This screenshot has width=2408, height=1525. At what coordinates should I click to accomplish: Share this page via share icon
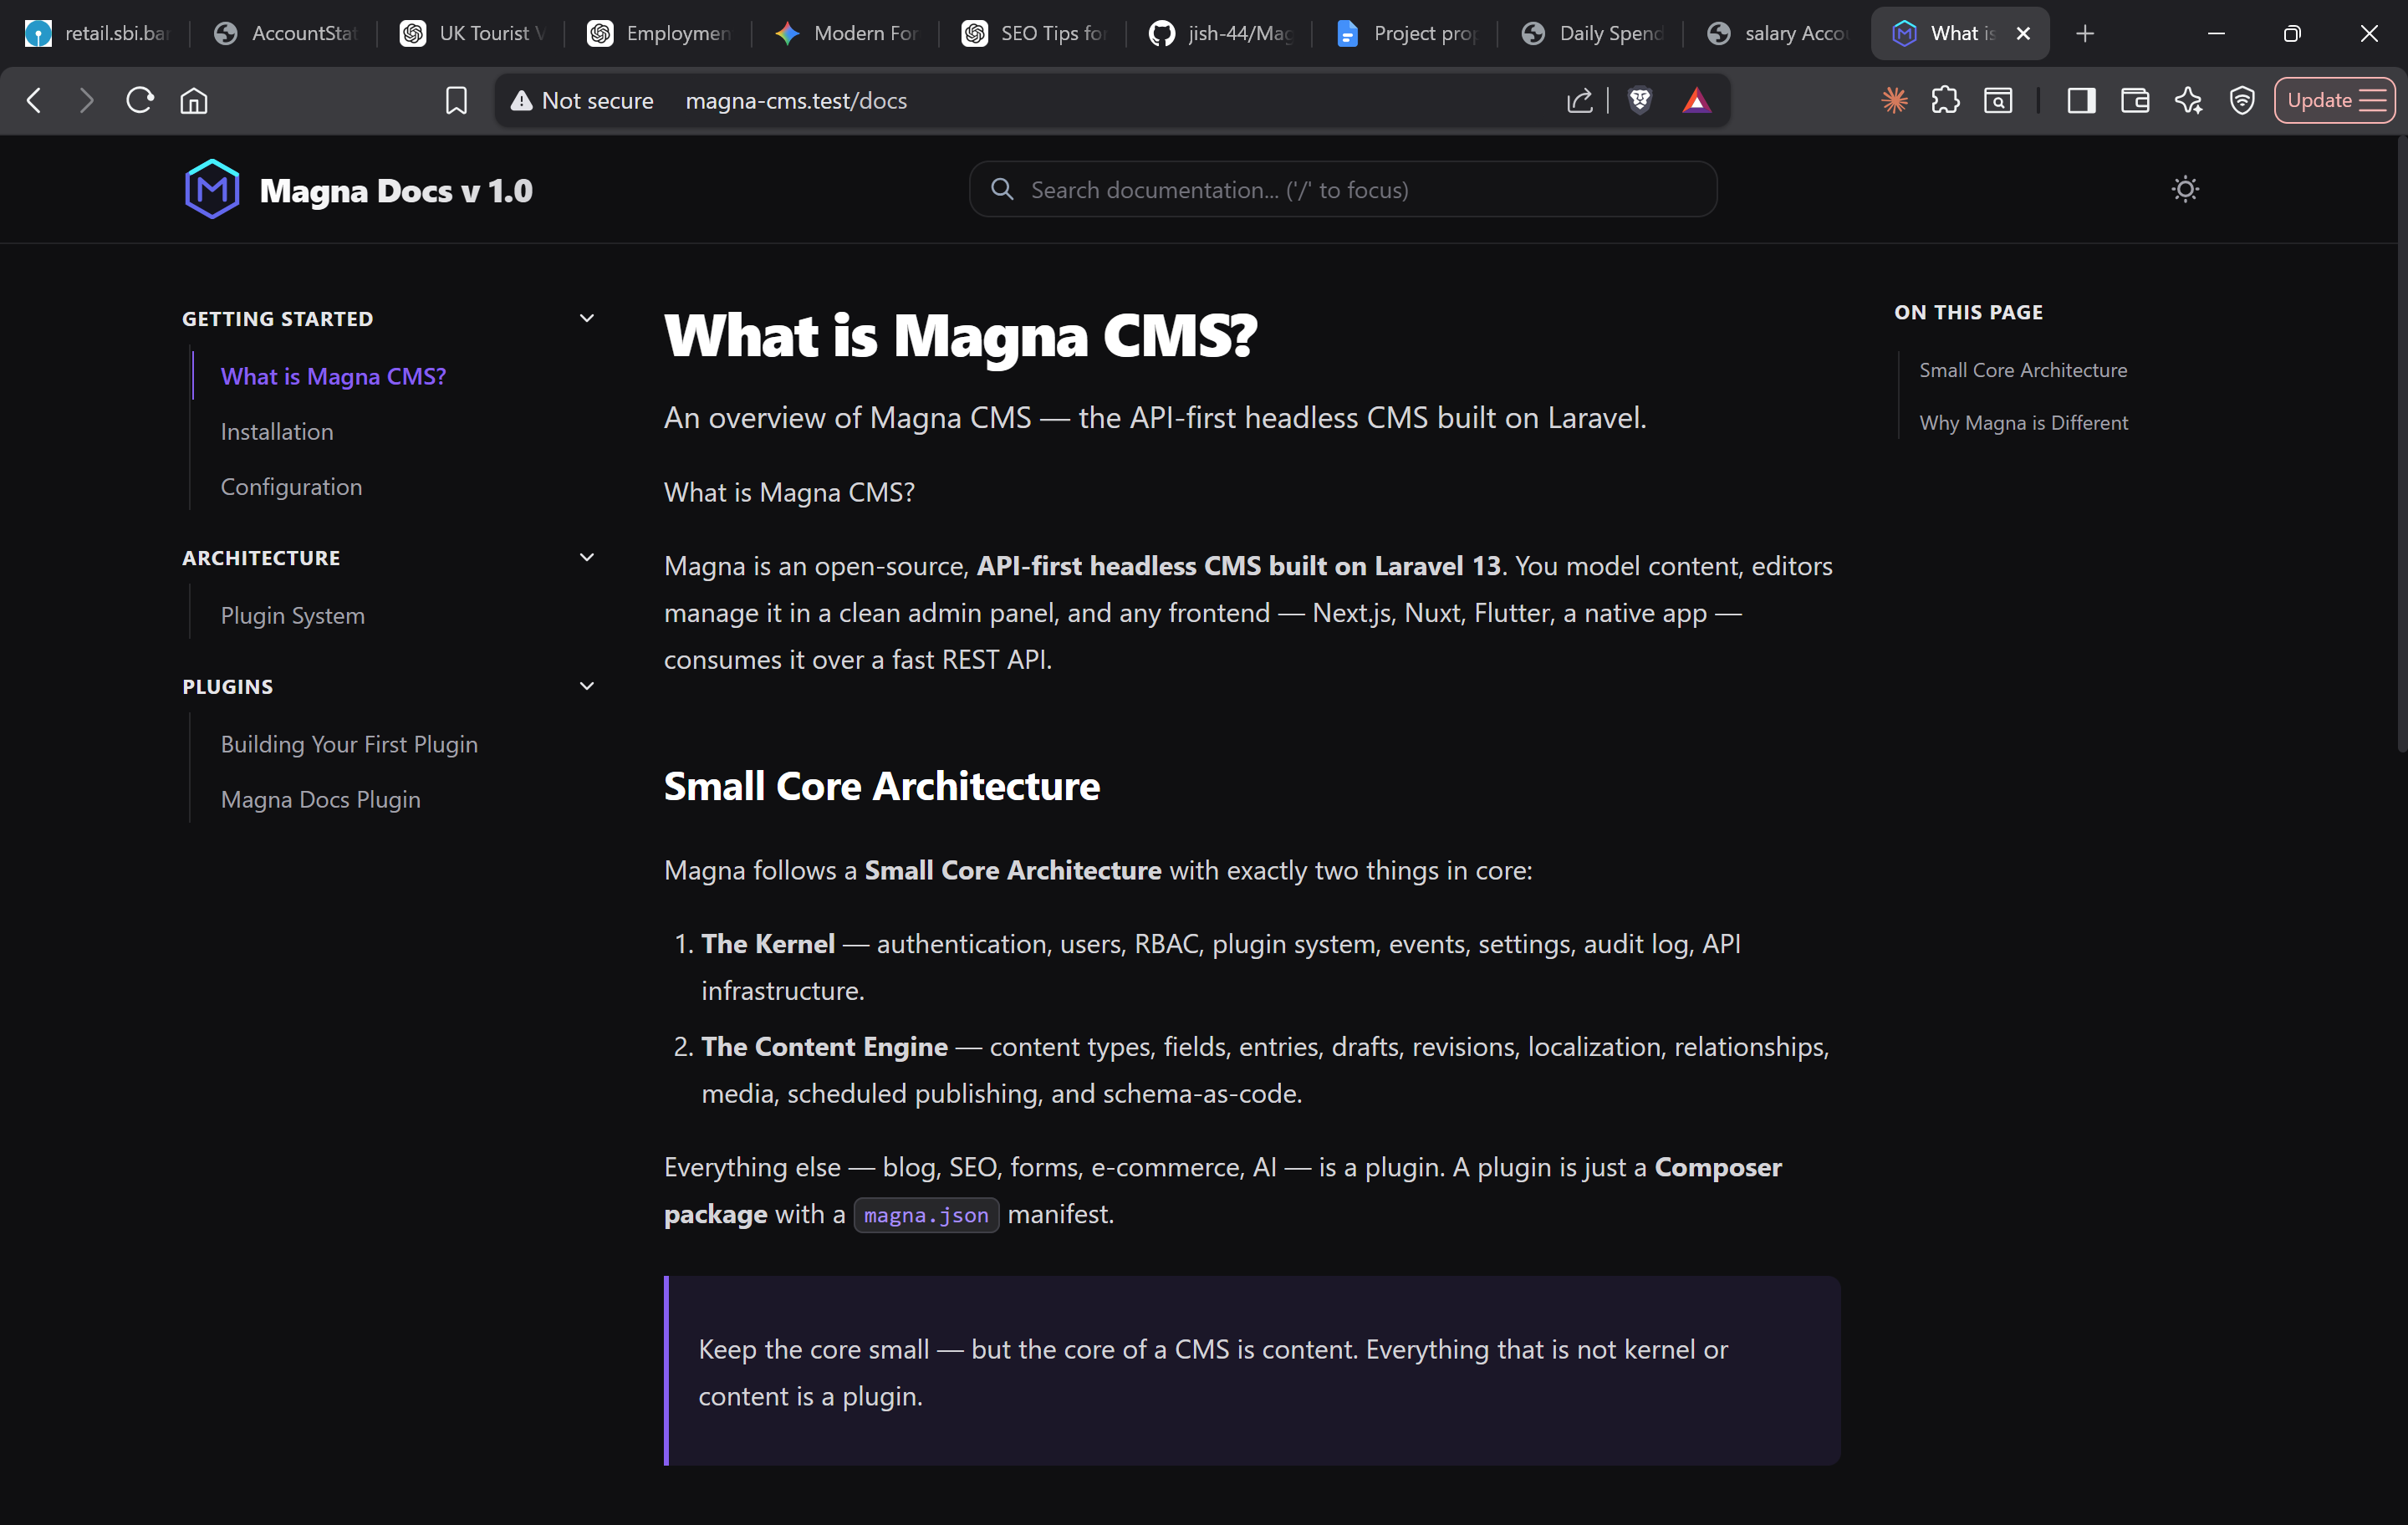click(x=1579, y=101)
